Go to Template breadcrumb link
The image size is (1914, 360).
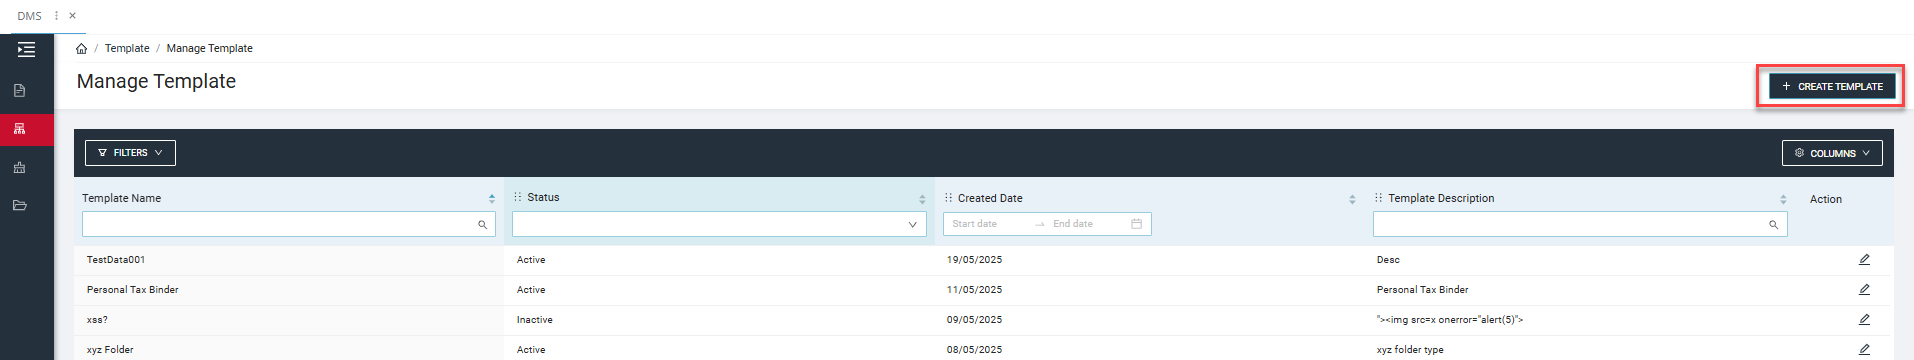[x=127, y=48]
